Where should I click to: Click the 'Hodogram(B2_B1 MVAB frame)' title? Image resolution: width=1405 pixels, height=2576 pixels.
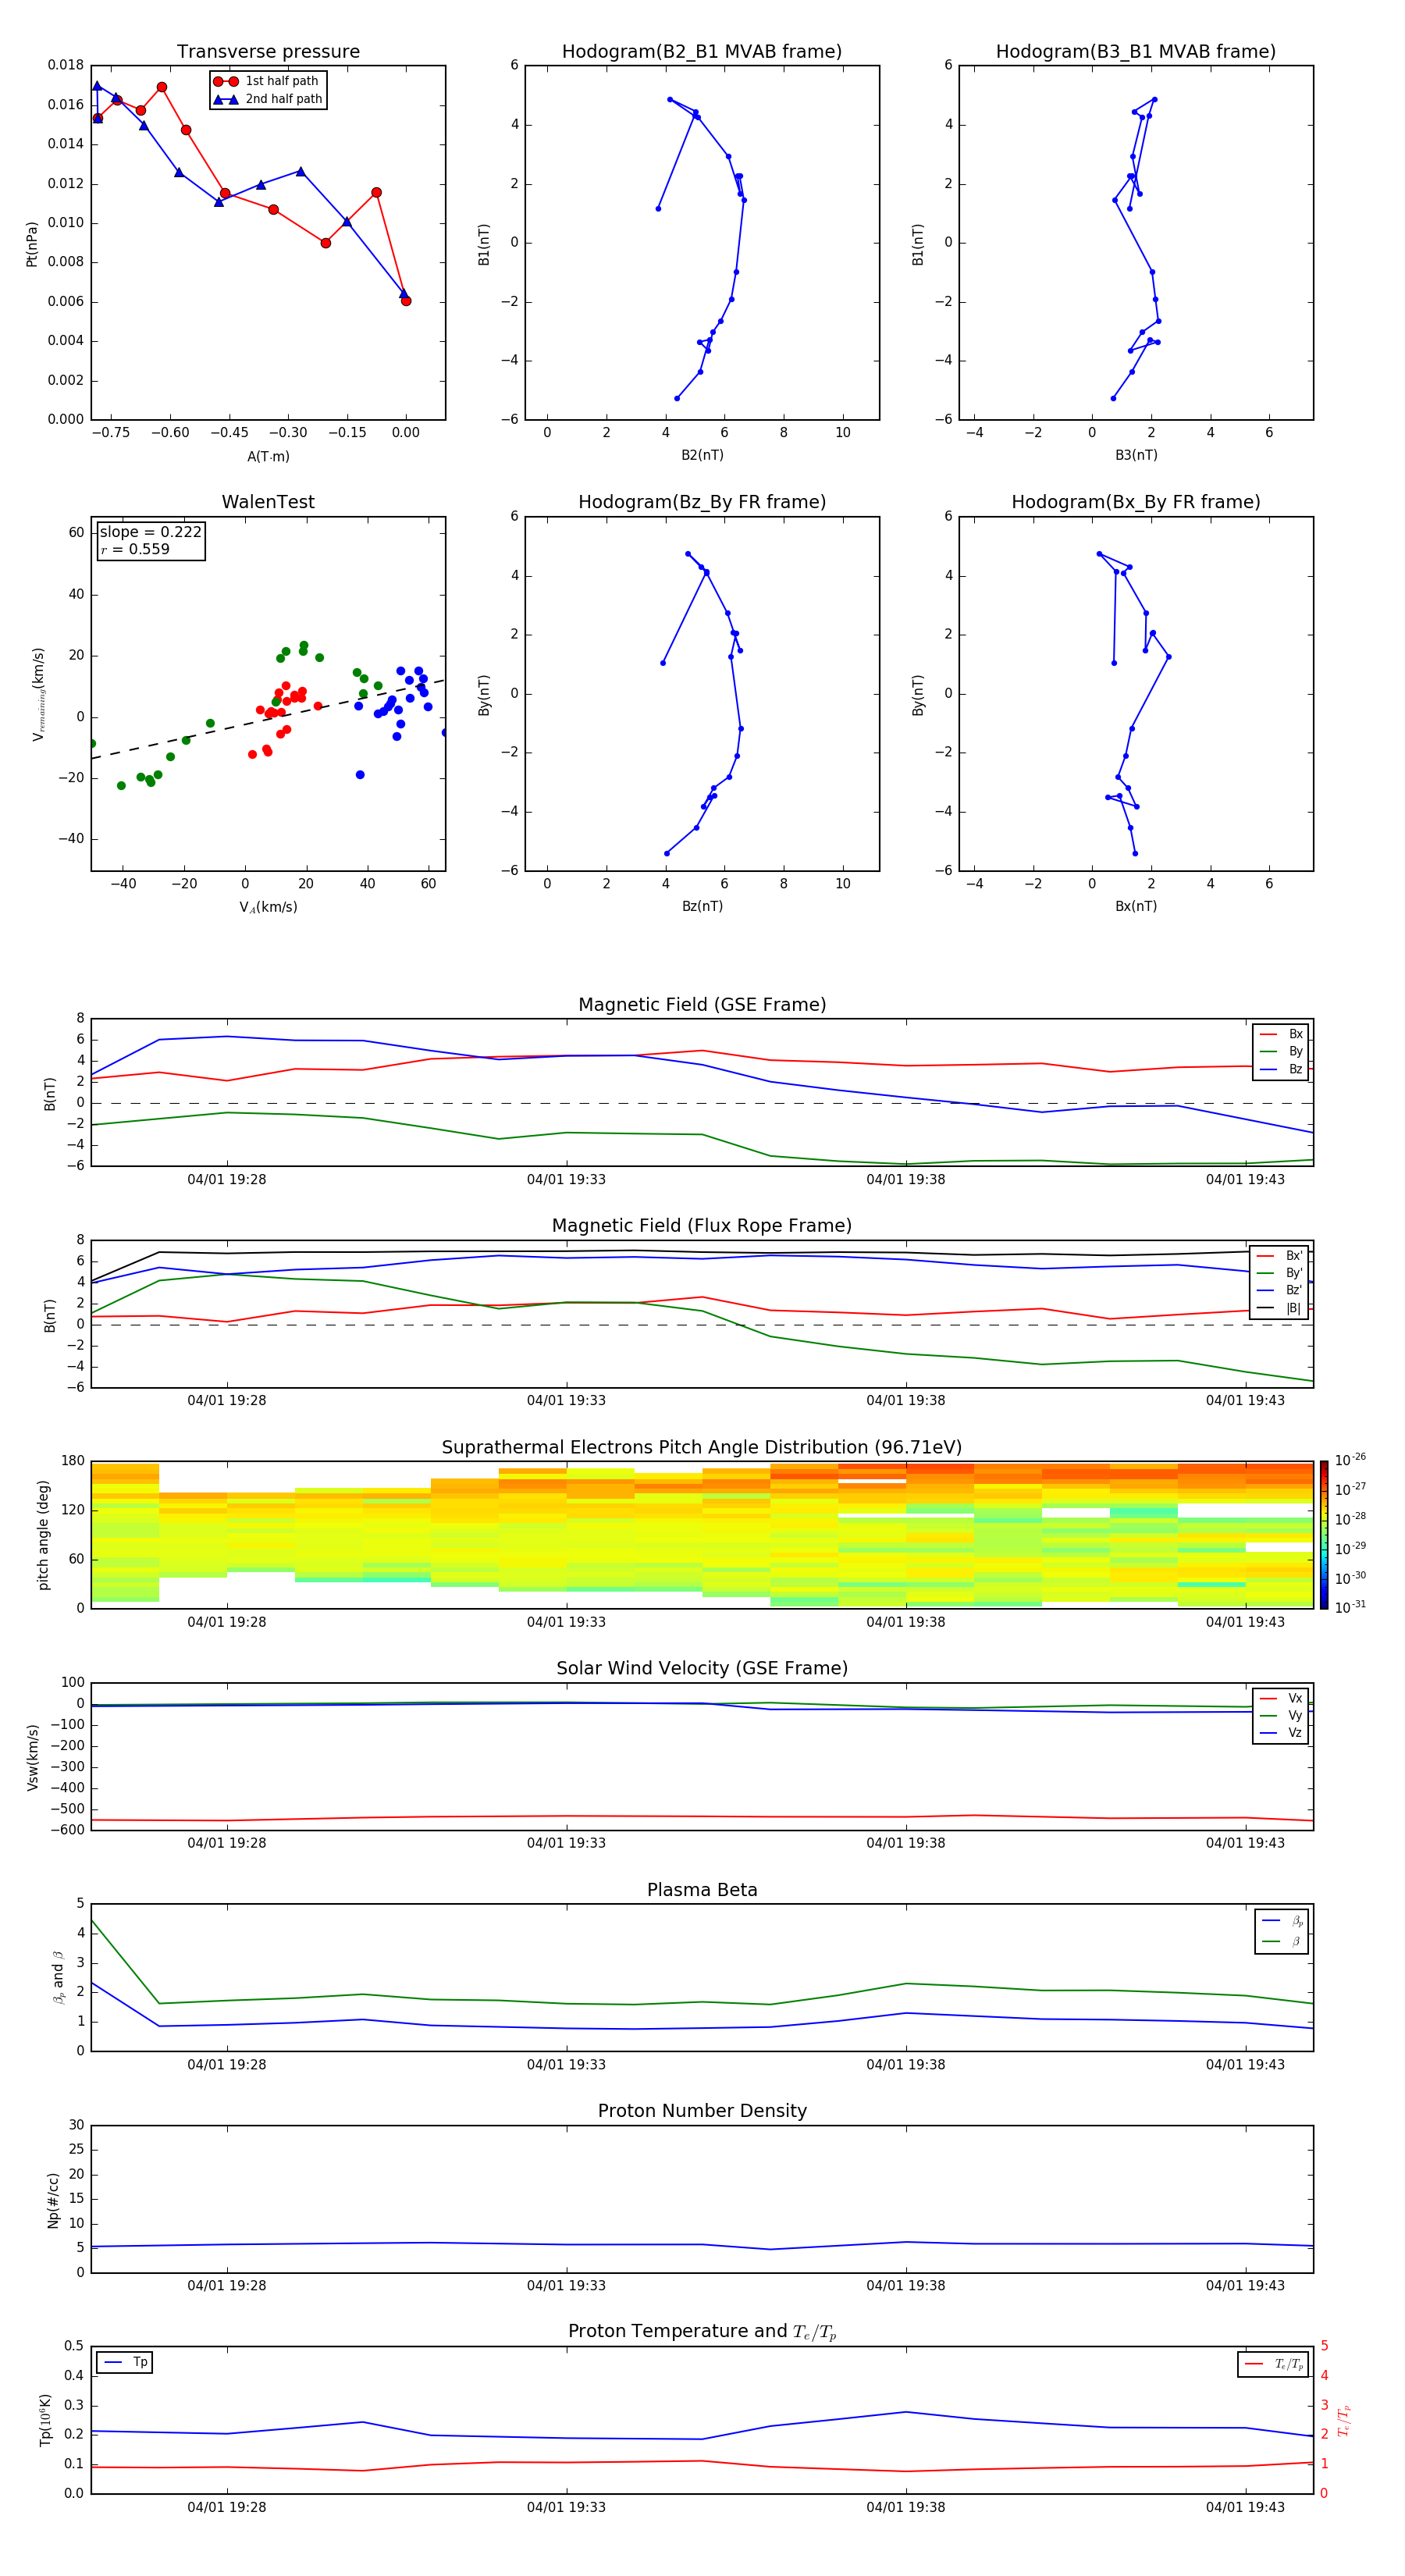pos(702,52)
